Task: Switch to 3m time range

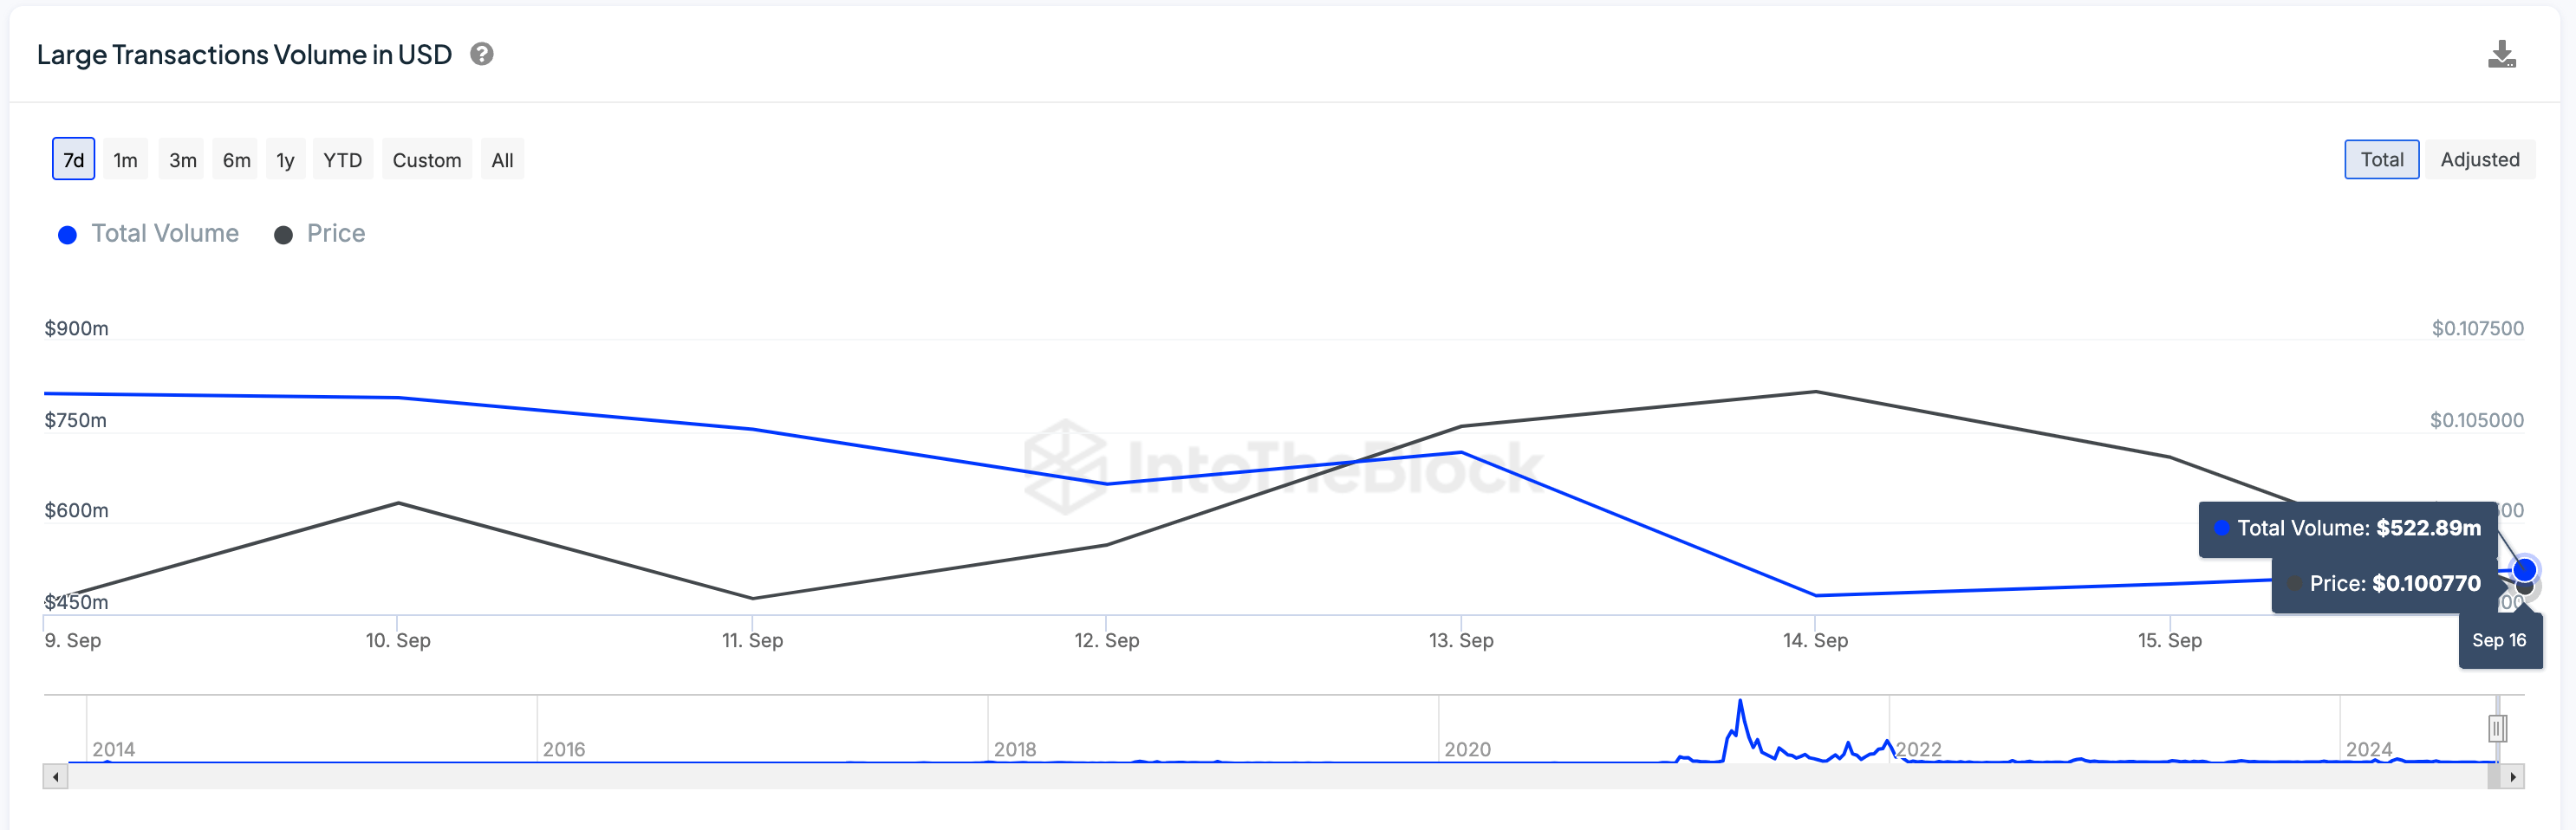Action: pos(182,160)
